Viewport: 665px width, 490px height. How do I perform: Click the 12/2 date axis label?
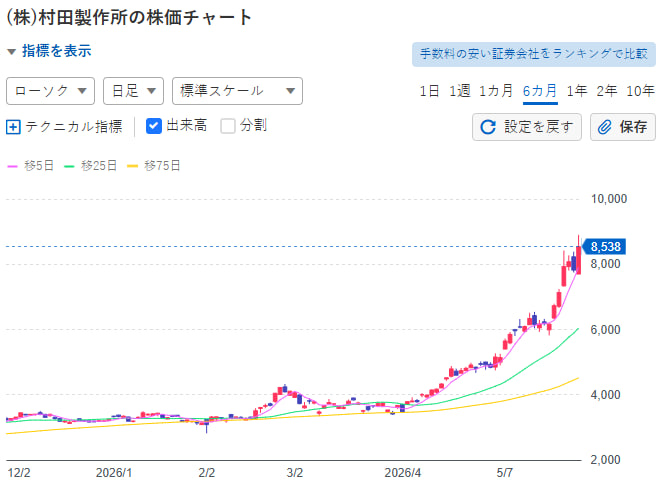click(x=19, y=473)
